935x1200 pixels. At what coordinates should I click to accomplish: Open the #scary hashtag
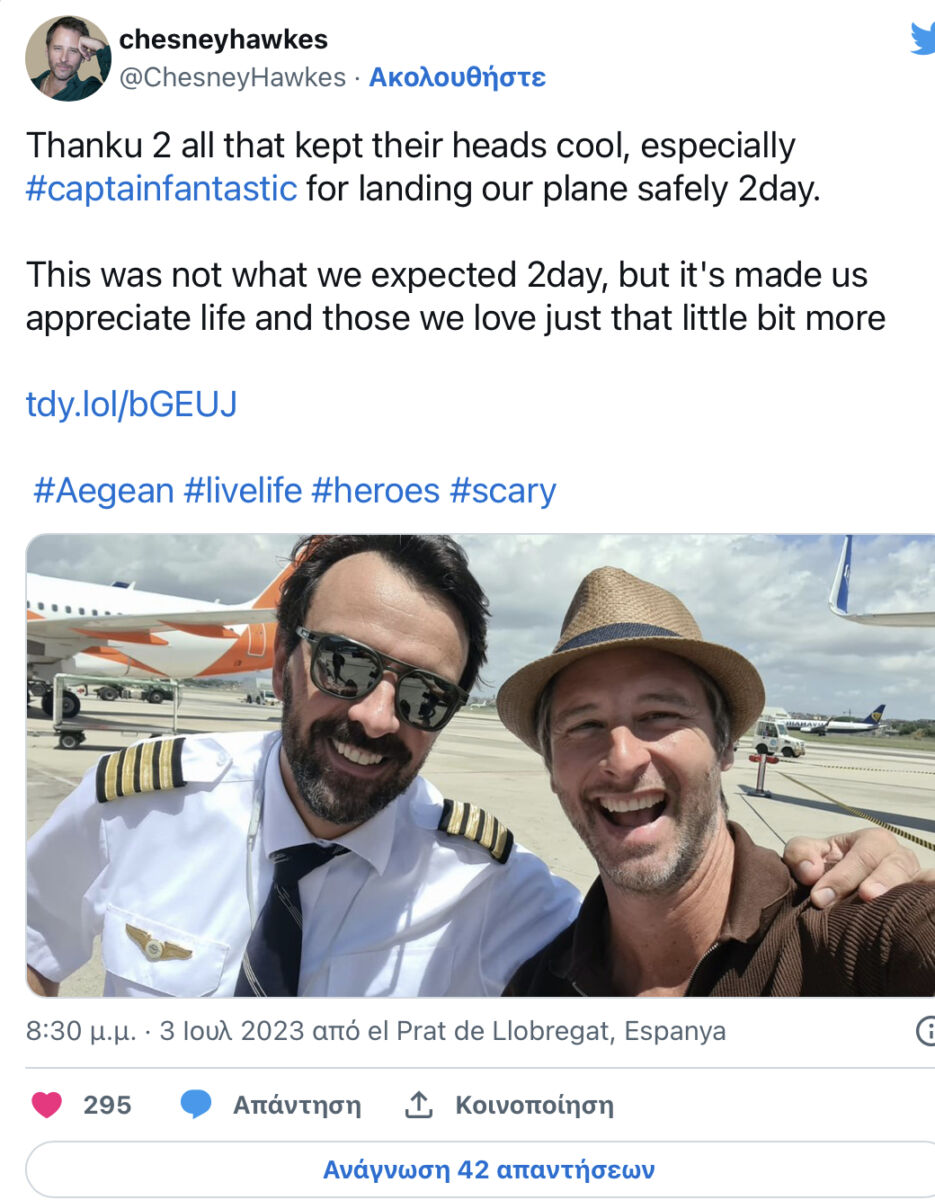pos(502,491)
